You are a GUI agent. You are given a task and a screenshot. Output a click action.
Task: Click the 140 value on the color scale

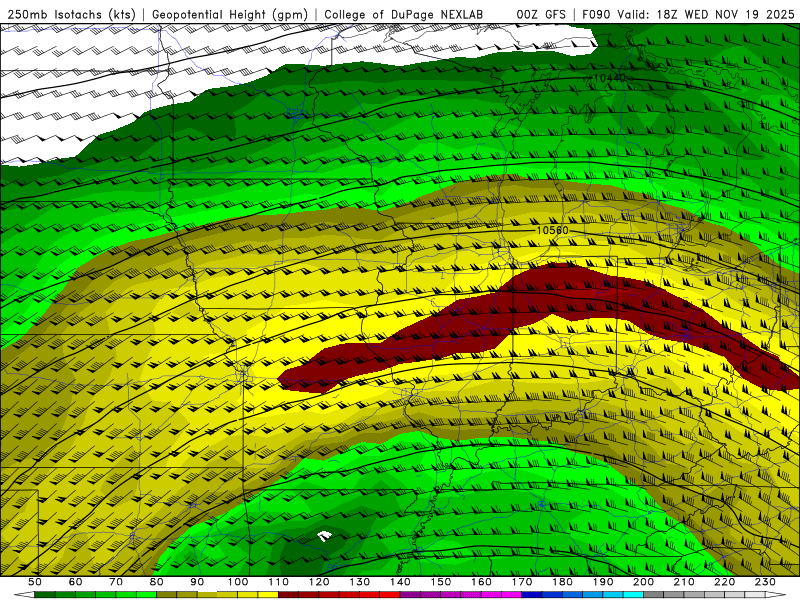(401, 582)
